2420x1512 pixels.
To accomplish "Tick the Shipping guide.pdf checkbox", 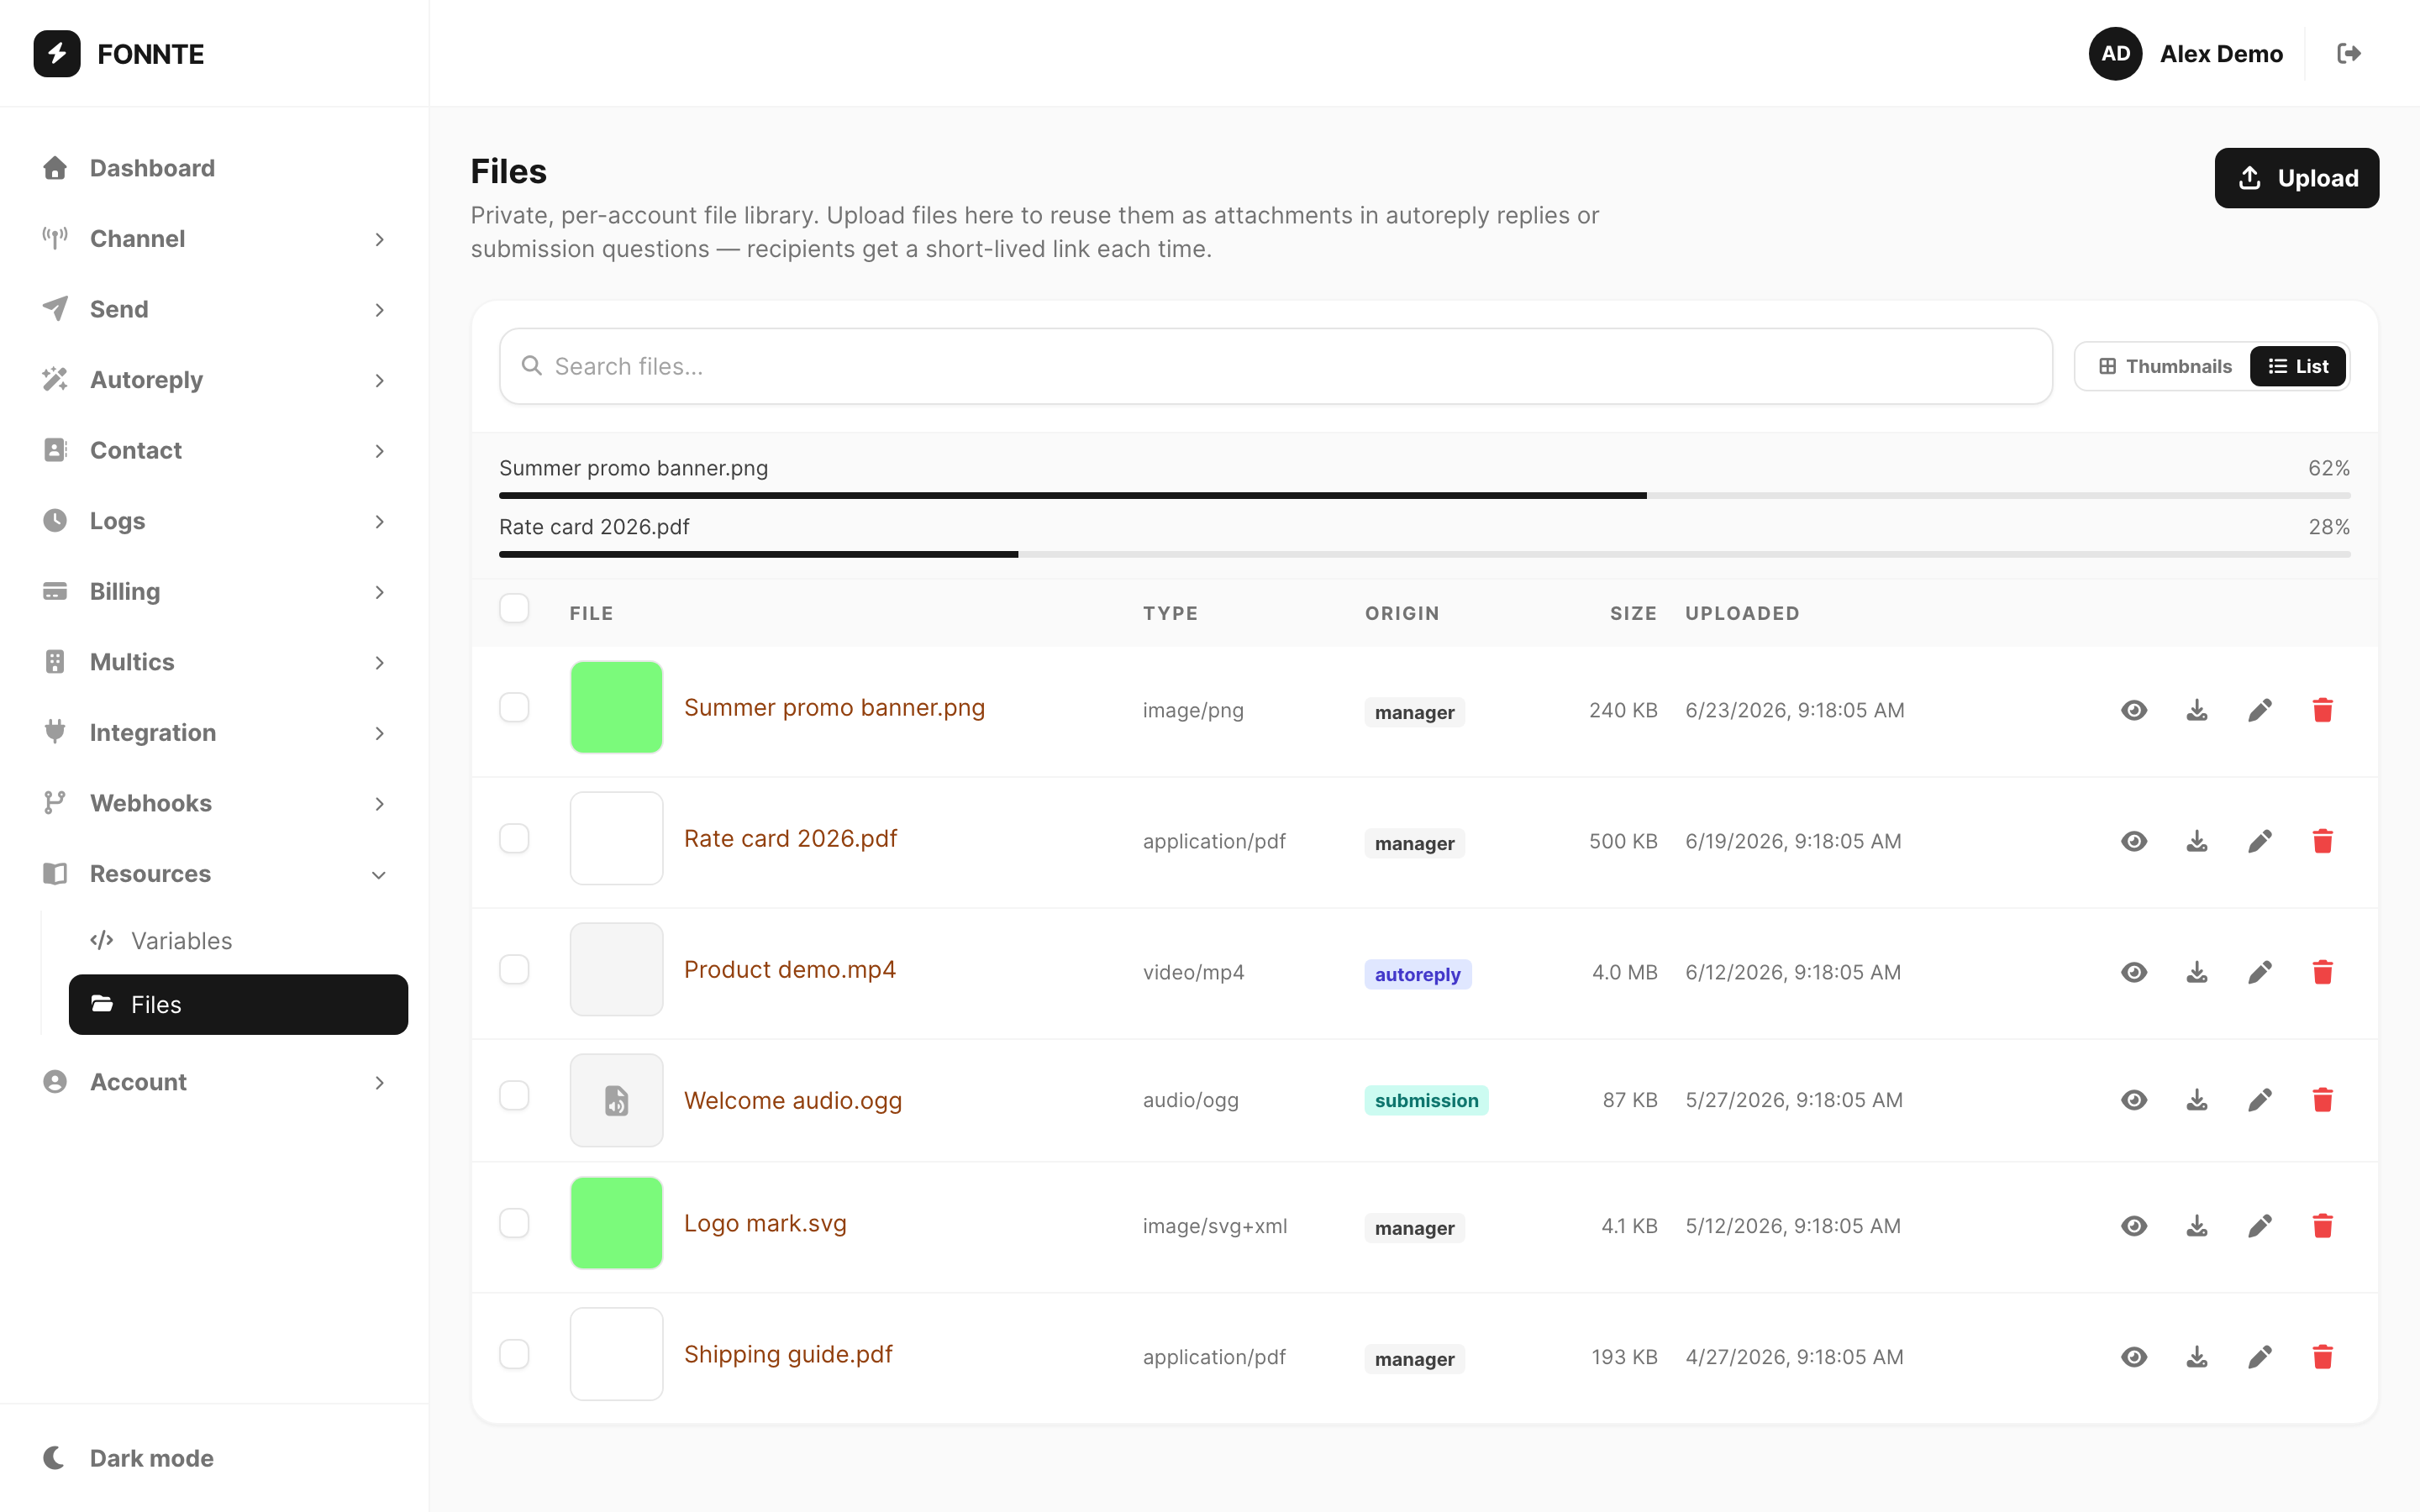I will (x=514, y=1354).
